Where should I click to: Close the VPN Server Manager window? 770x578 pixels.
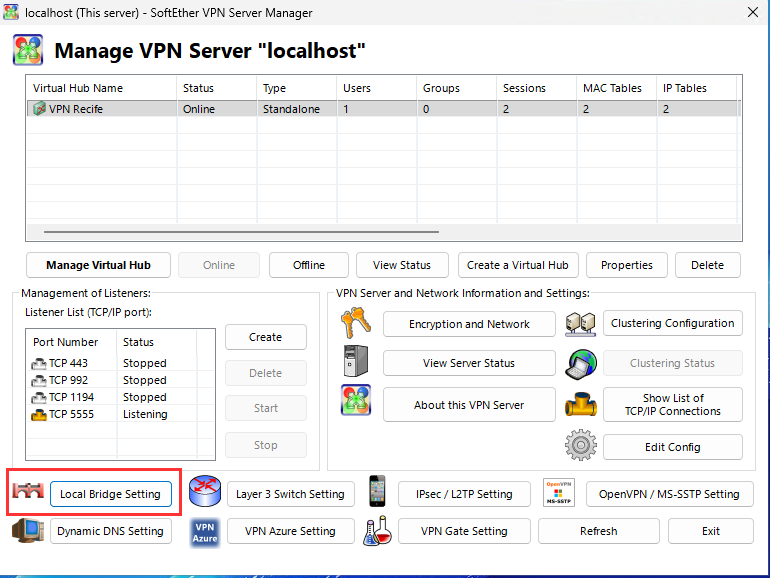point(753,12)
